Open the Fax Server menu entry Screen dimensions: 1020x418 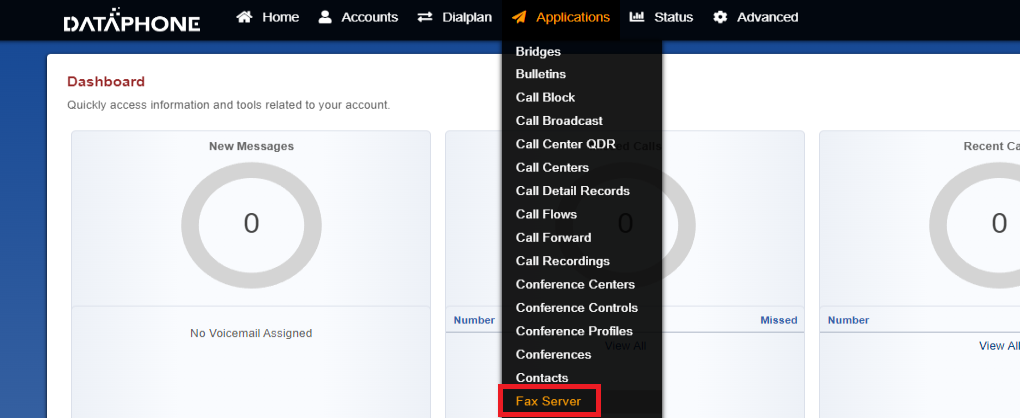[x=548, y=401]
